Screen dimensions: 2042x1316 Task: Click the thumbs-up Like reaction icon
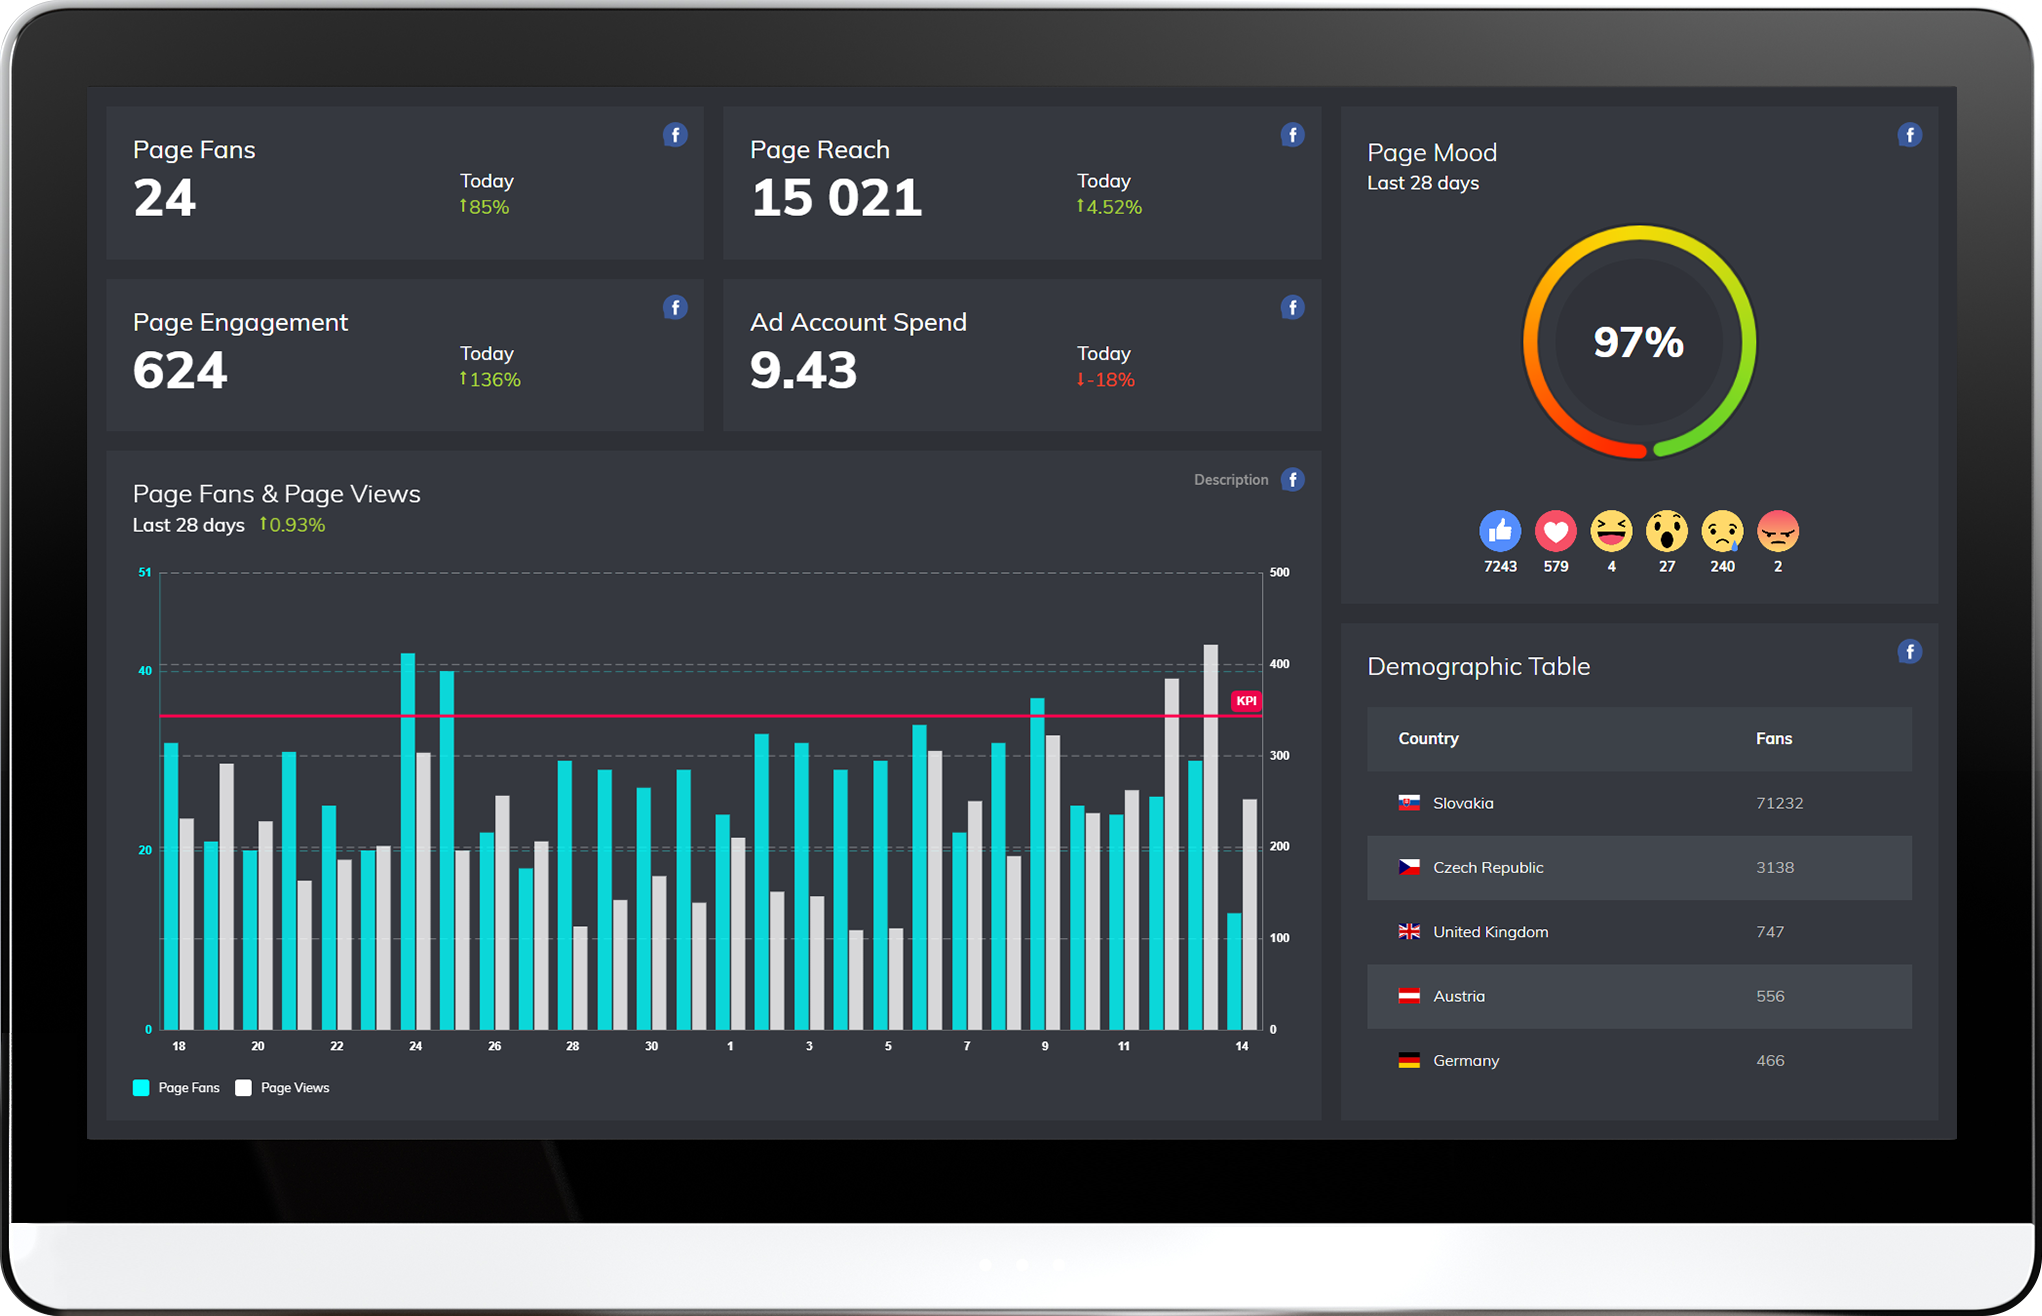point(1500,531)
